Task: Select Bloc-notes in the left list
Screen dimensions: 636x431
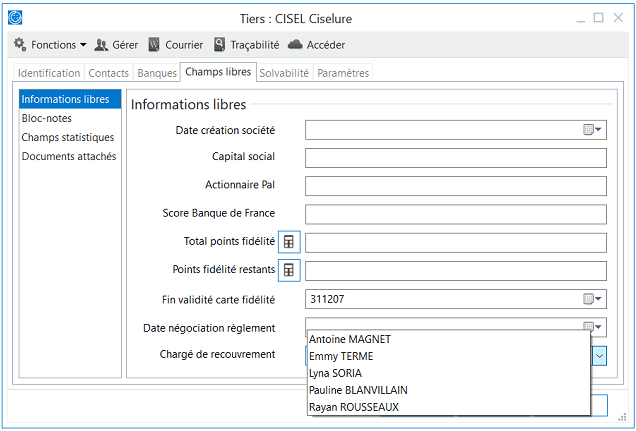Action: click(47, 118)
